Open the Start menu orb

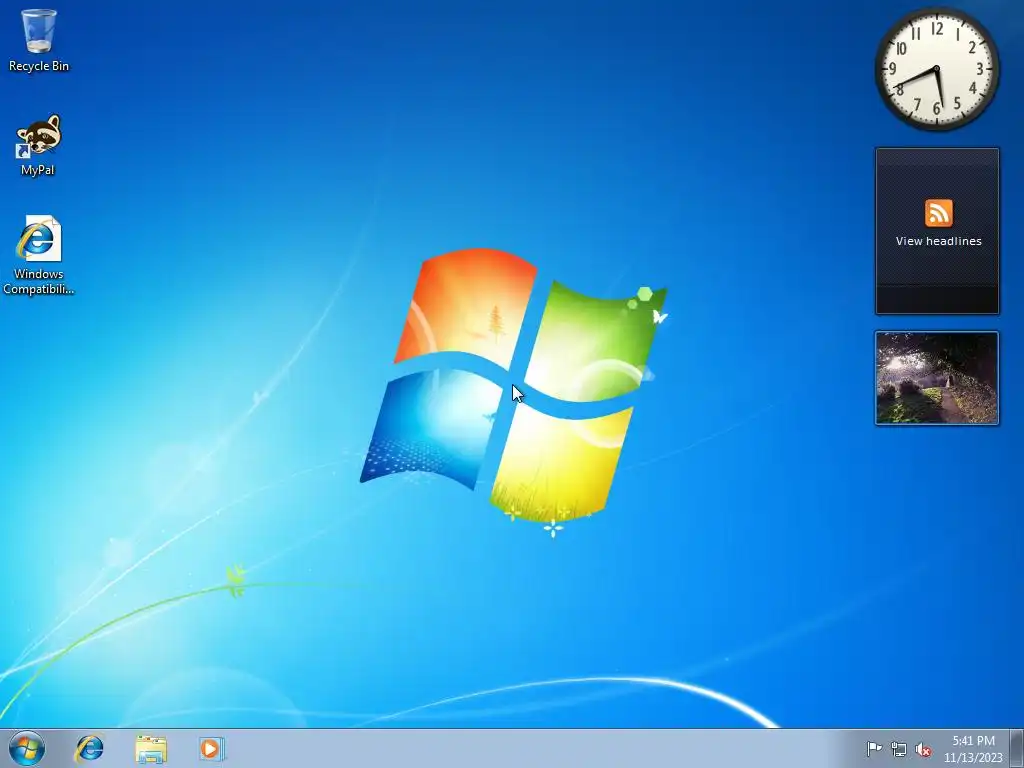[x=27, y=748]
